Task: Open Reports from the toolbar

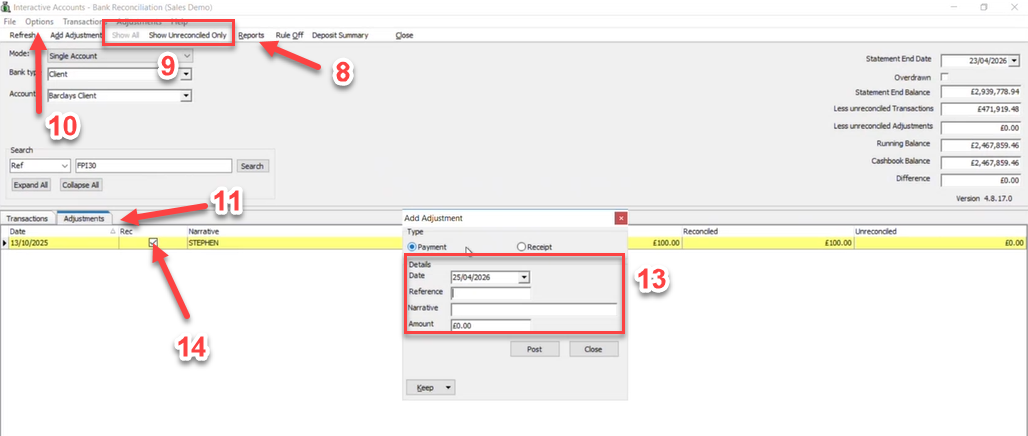Action: tap(251, 35)
